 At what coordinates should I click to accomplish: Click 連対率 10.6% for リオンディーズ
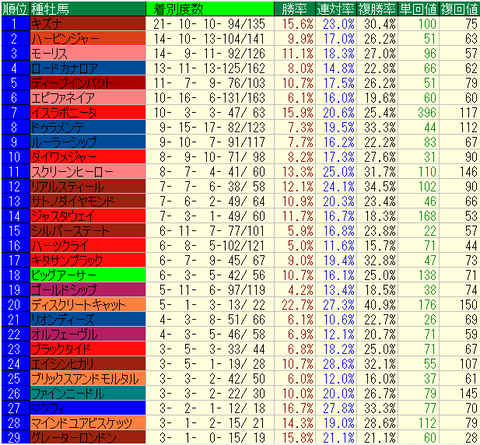pos(339,320)
